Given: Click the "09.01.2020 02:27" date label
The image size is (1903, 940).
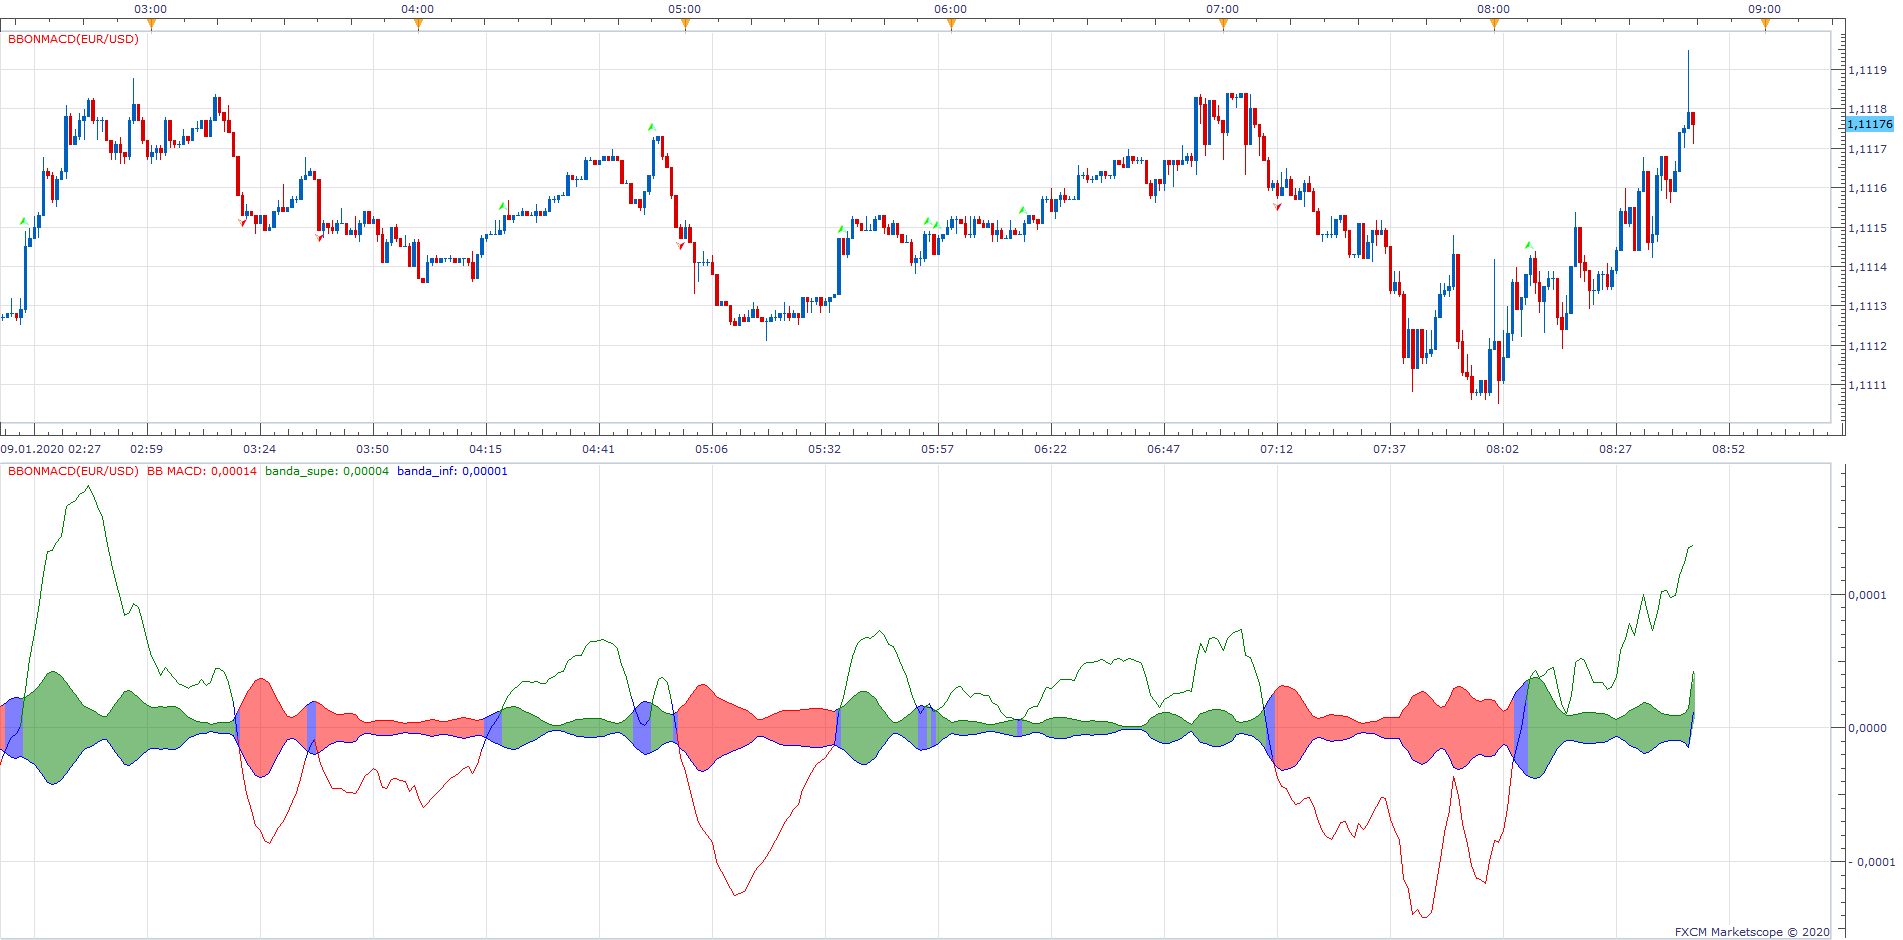Looking at the screenshot, I should click(x=51, y=449).
